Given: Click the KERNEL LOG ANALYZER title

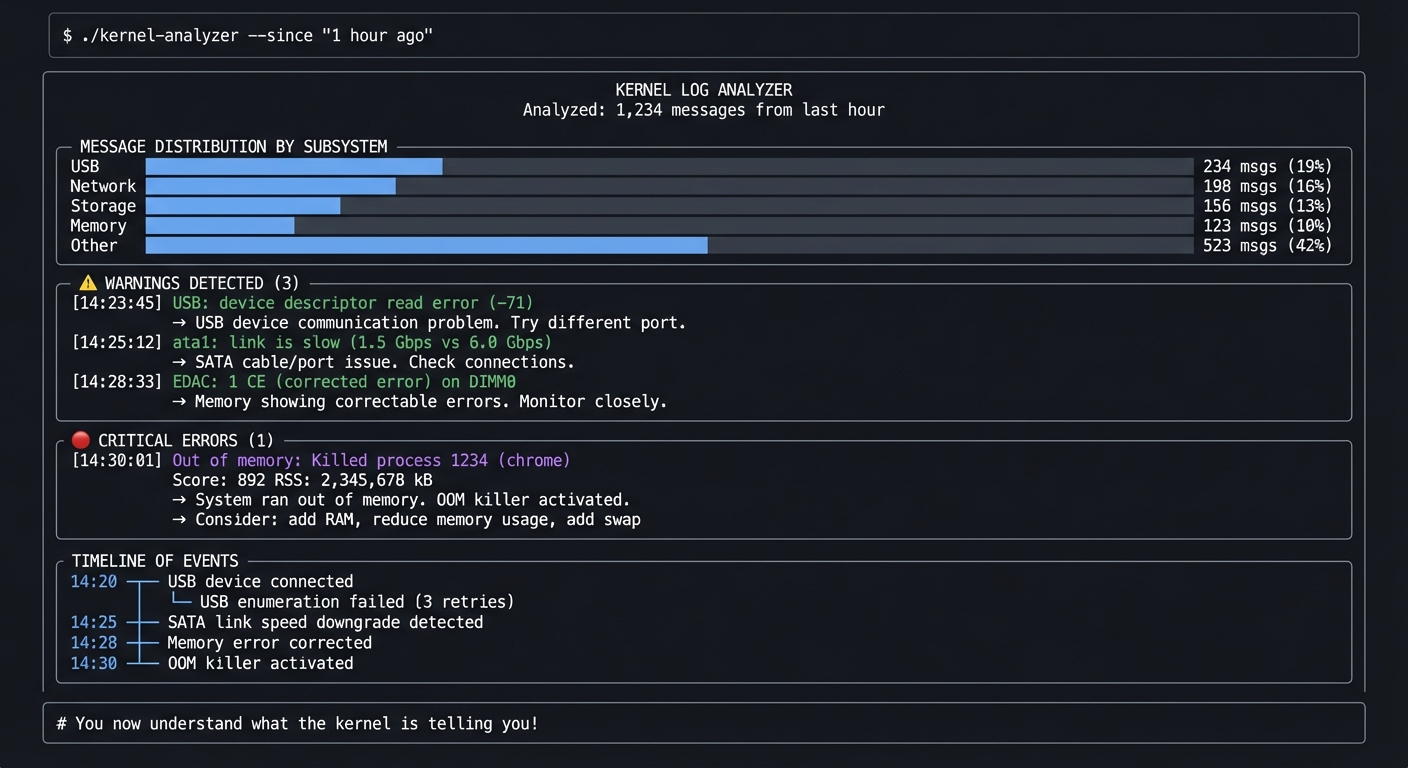Looking at the screenshot, I should coord(703,89).
